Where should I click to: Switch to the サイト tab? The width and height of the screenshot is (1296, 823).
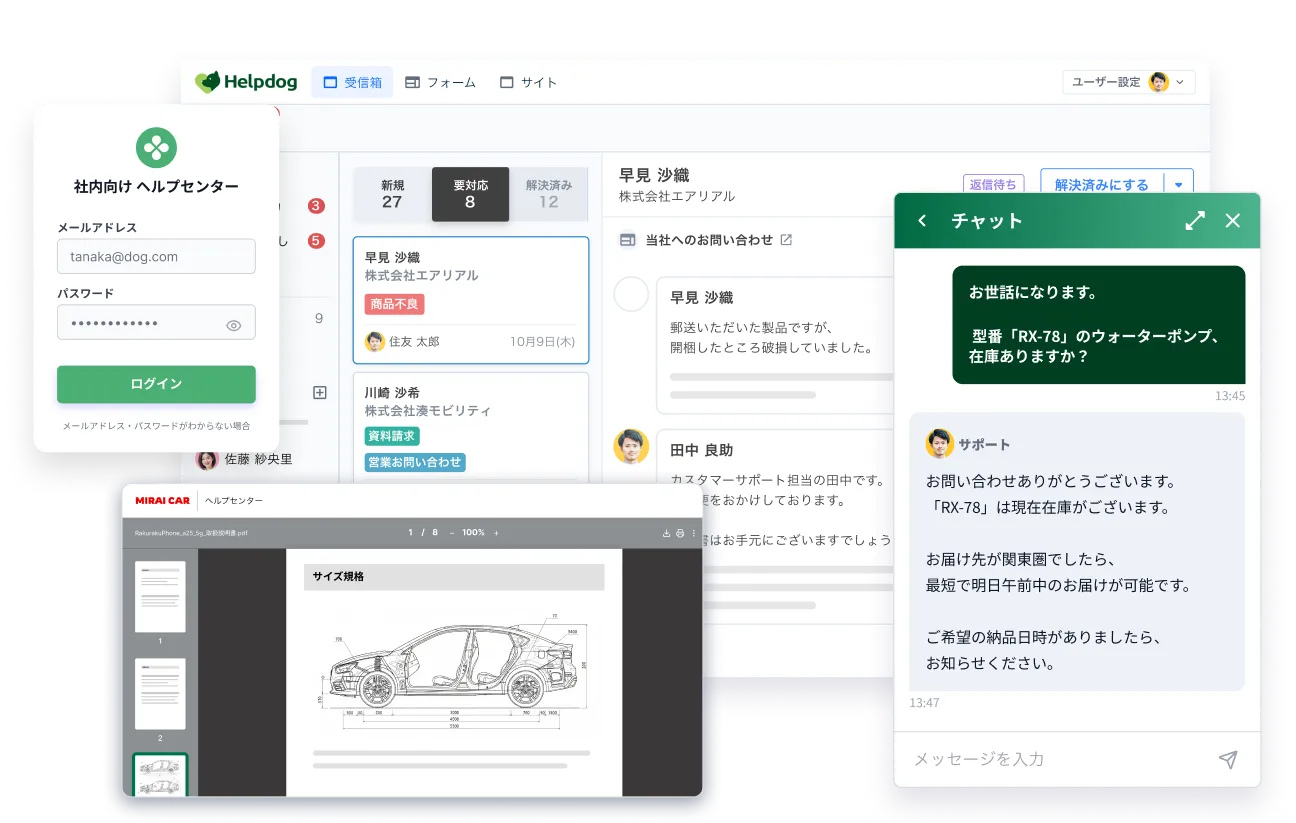coord(528,82)
